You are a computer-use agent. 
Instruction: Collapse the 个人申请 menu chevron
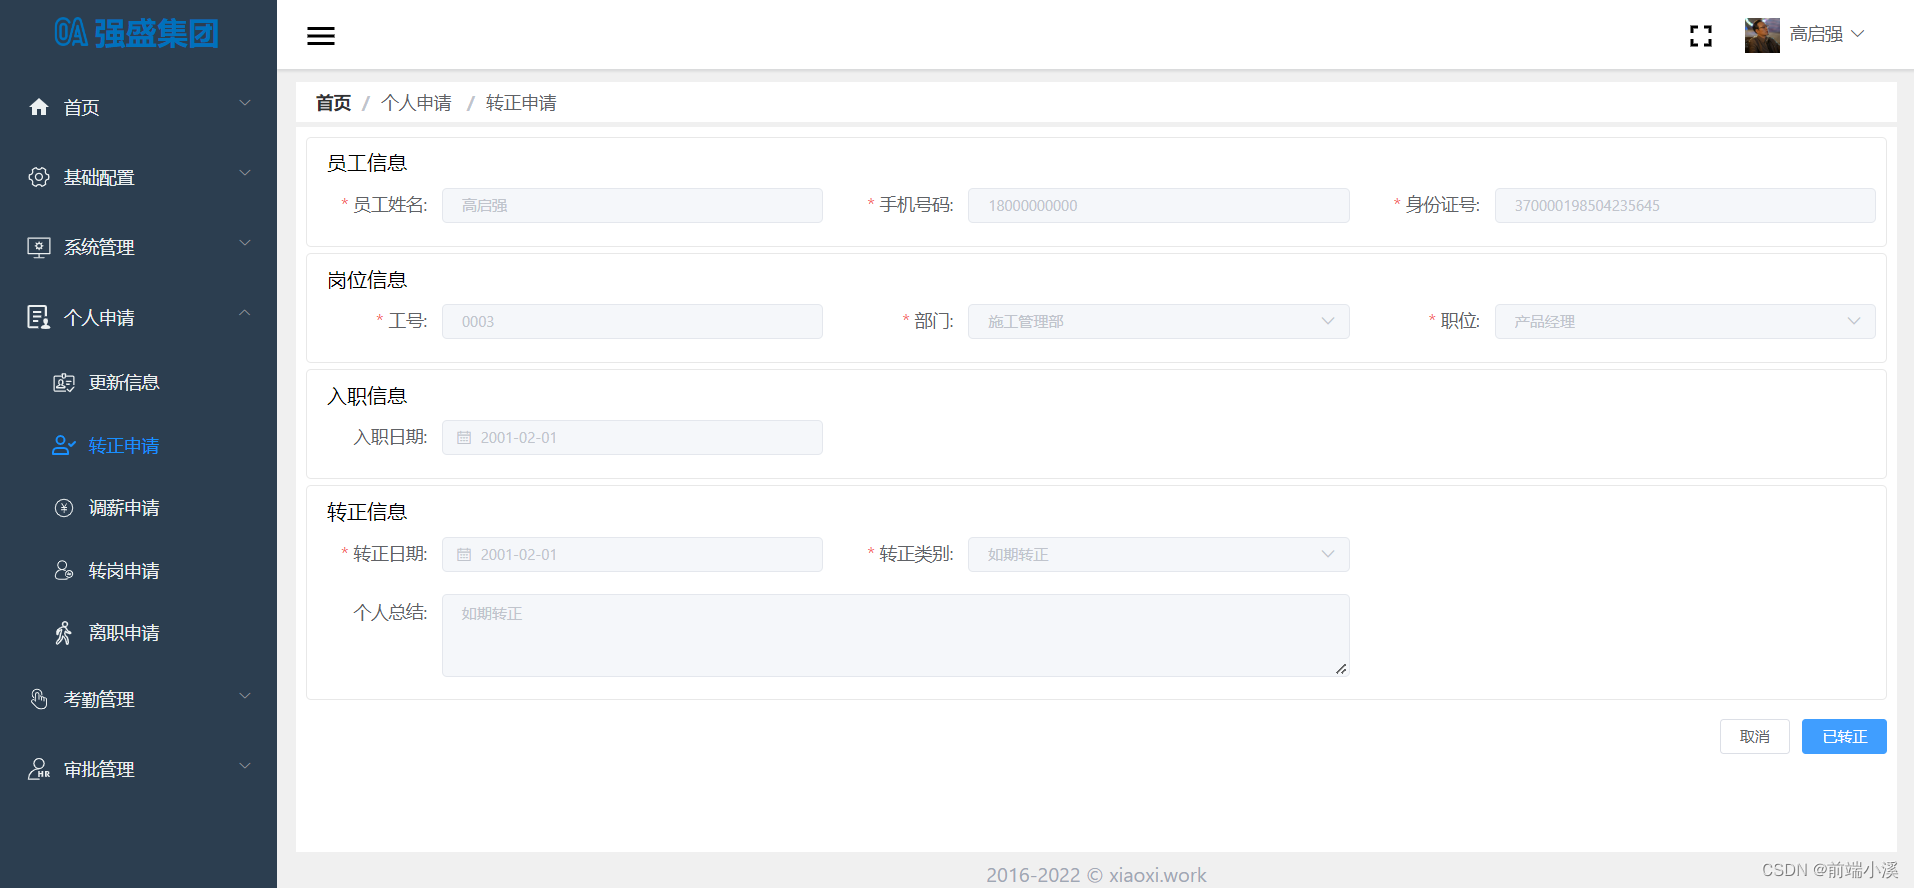tap(245, 313)
